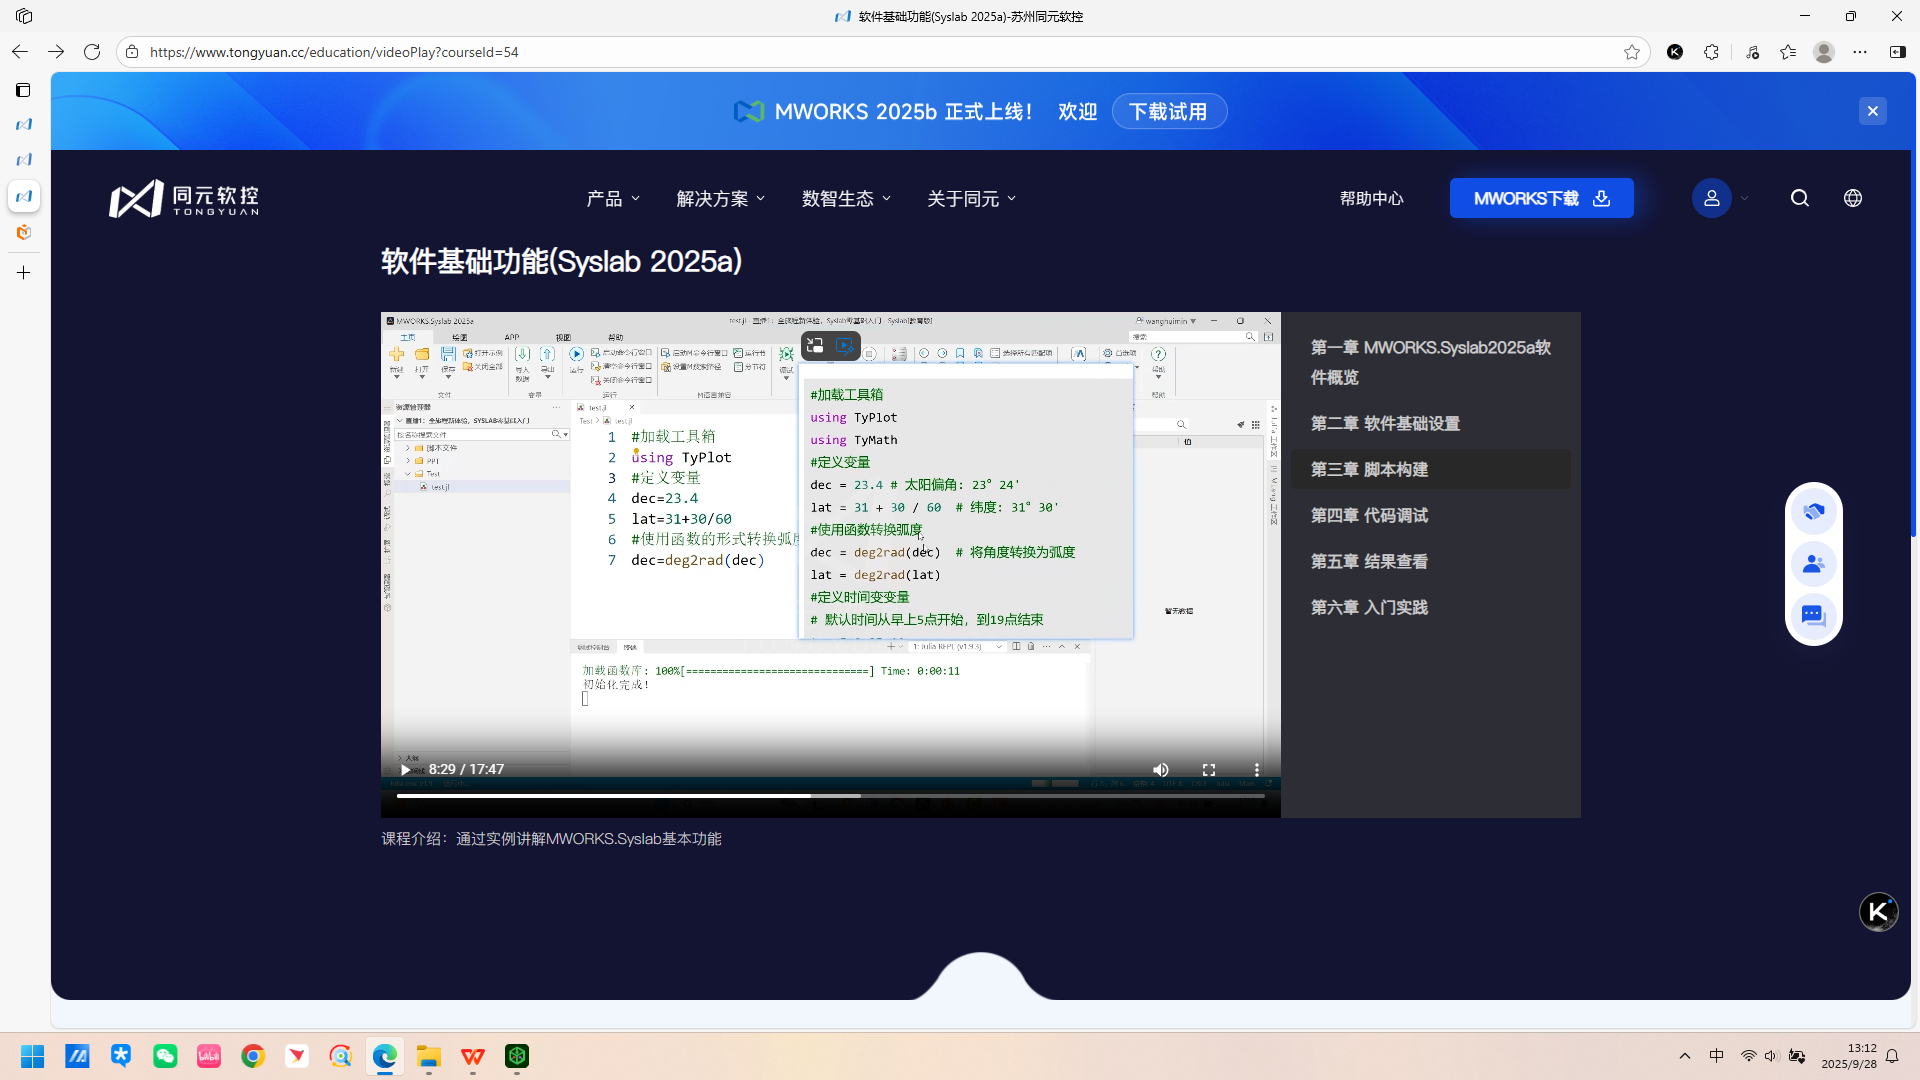
Task: Select chapter 第四章 代码调试
Action: 1431,515
